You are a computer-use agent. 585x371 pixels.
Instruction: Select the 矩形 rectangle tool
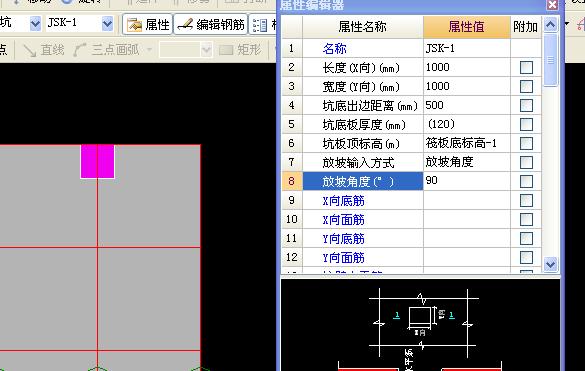pyautogui.click(x=240, y=50)
